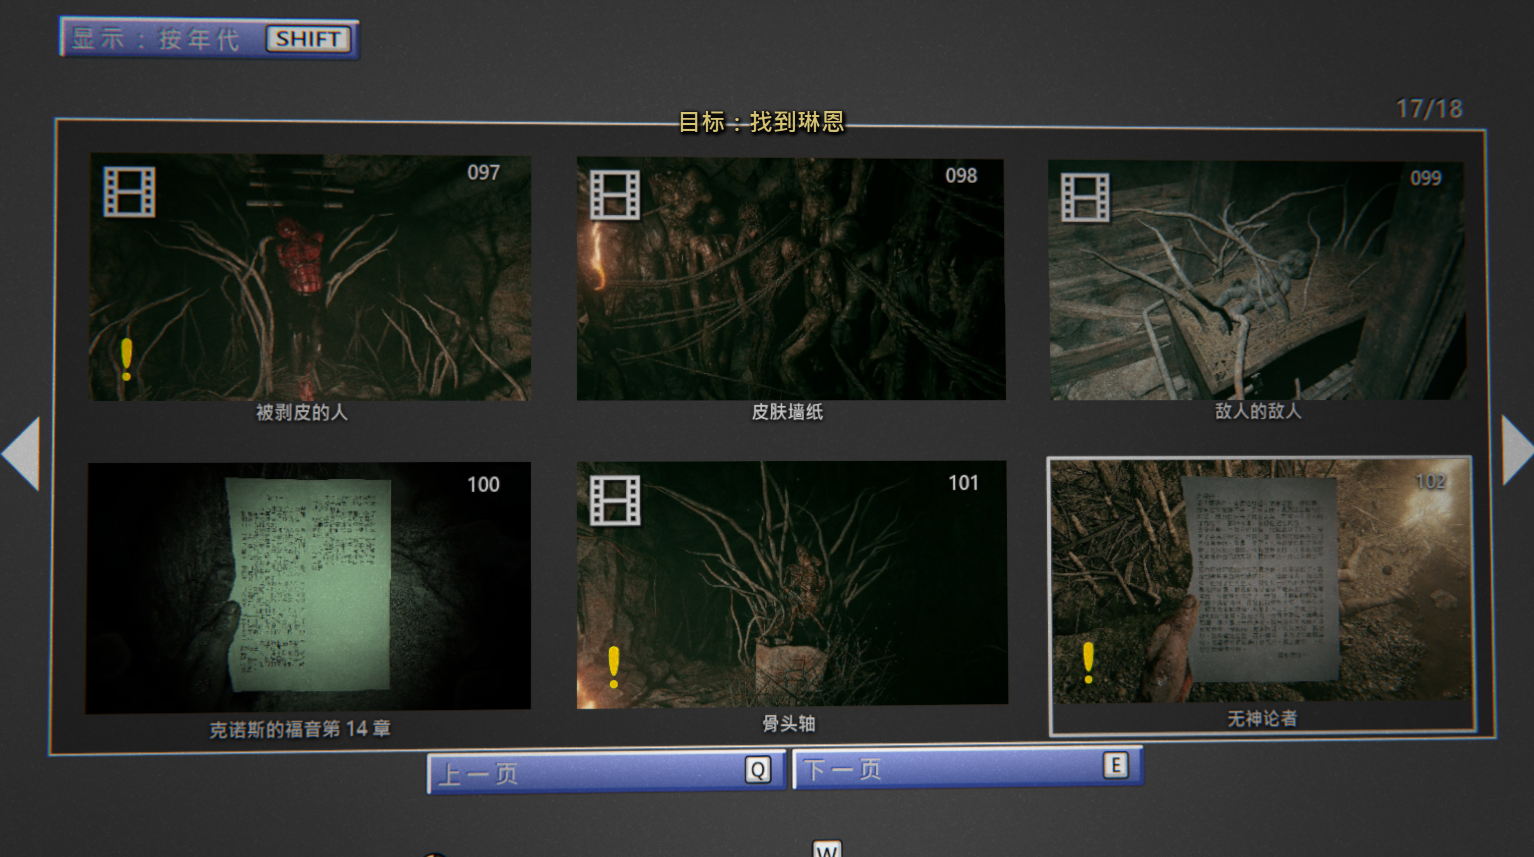Click the caption 无神论者
Image resolution: width=1534 pixels, height=857 pixels.
(x=1262, y=718)
